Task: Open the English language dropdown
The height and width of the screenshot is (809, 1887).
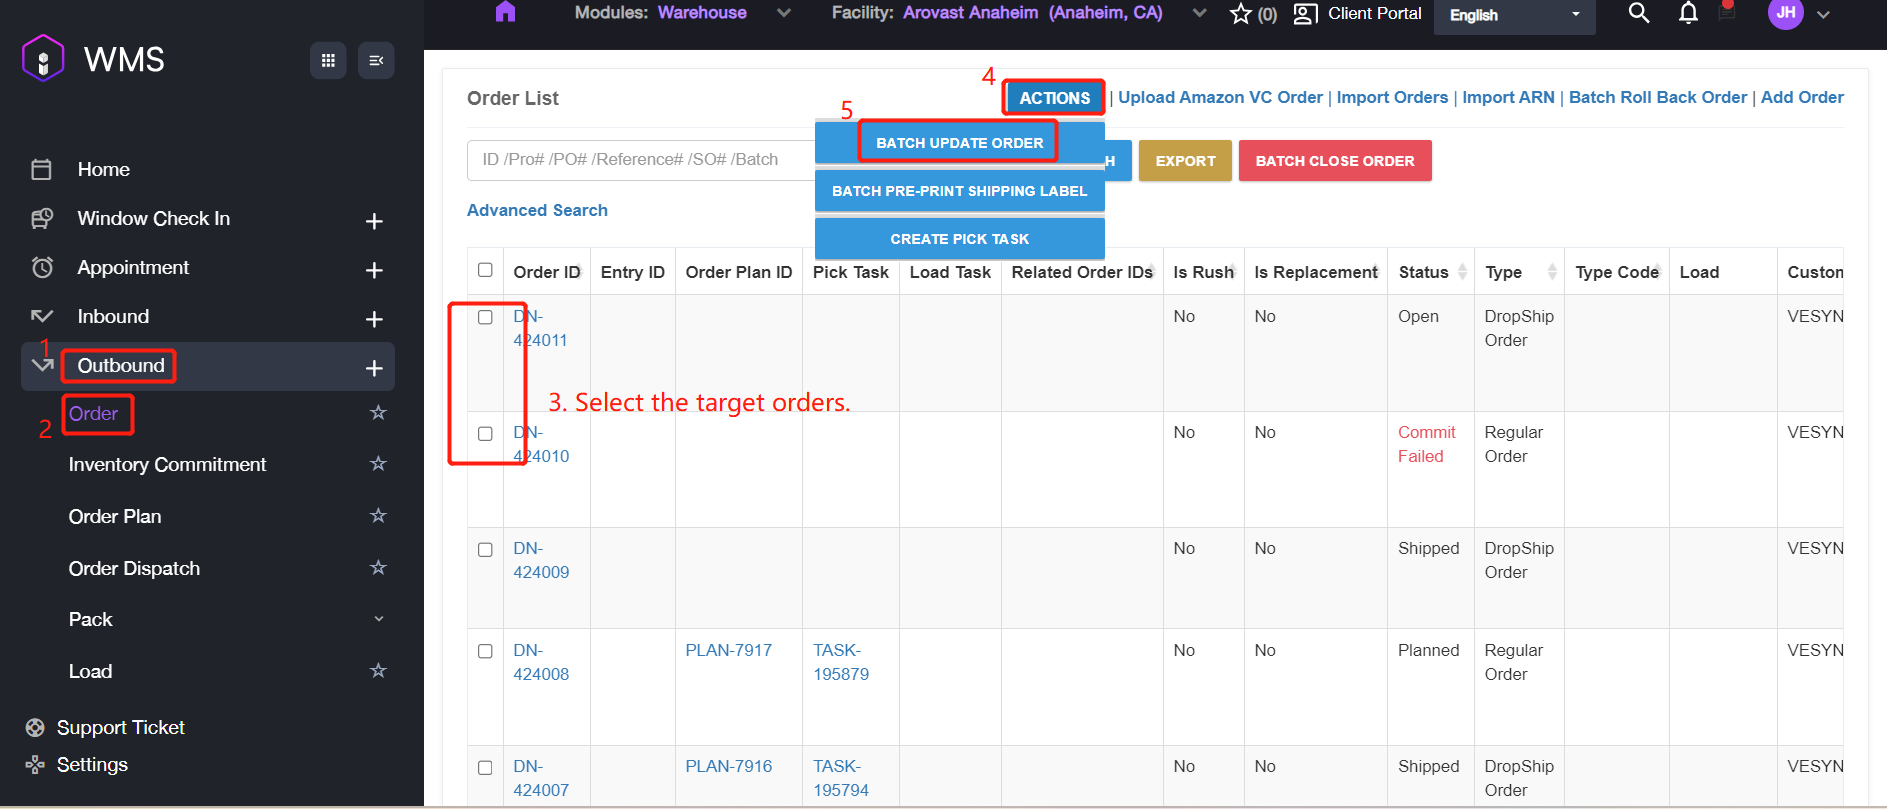Action: [1514, 15]
